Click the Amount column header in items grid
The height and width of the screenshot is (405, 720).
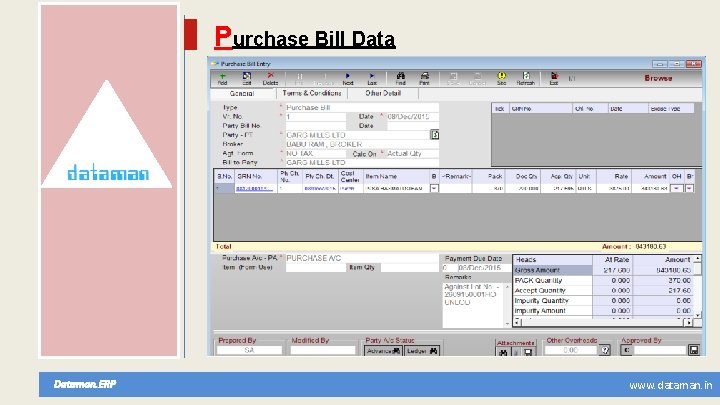coord(651,176)
